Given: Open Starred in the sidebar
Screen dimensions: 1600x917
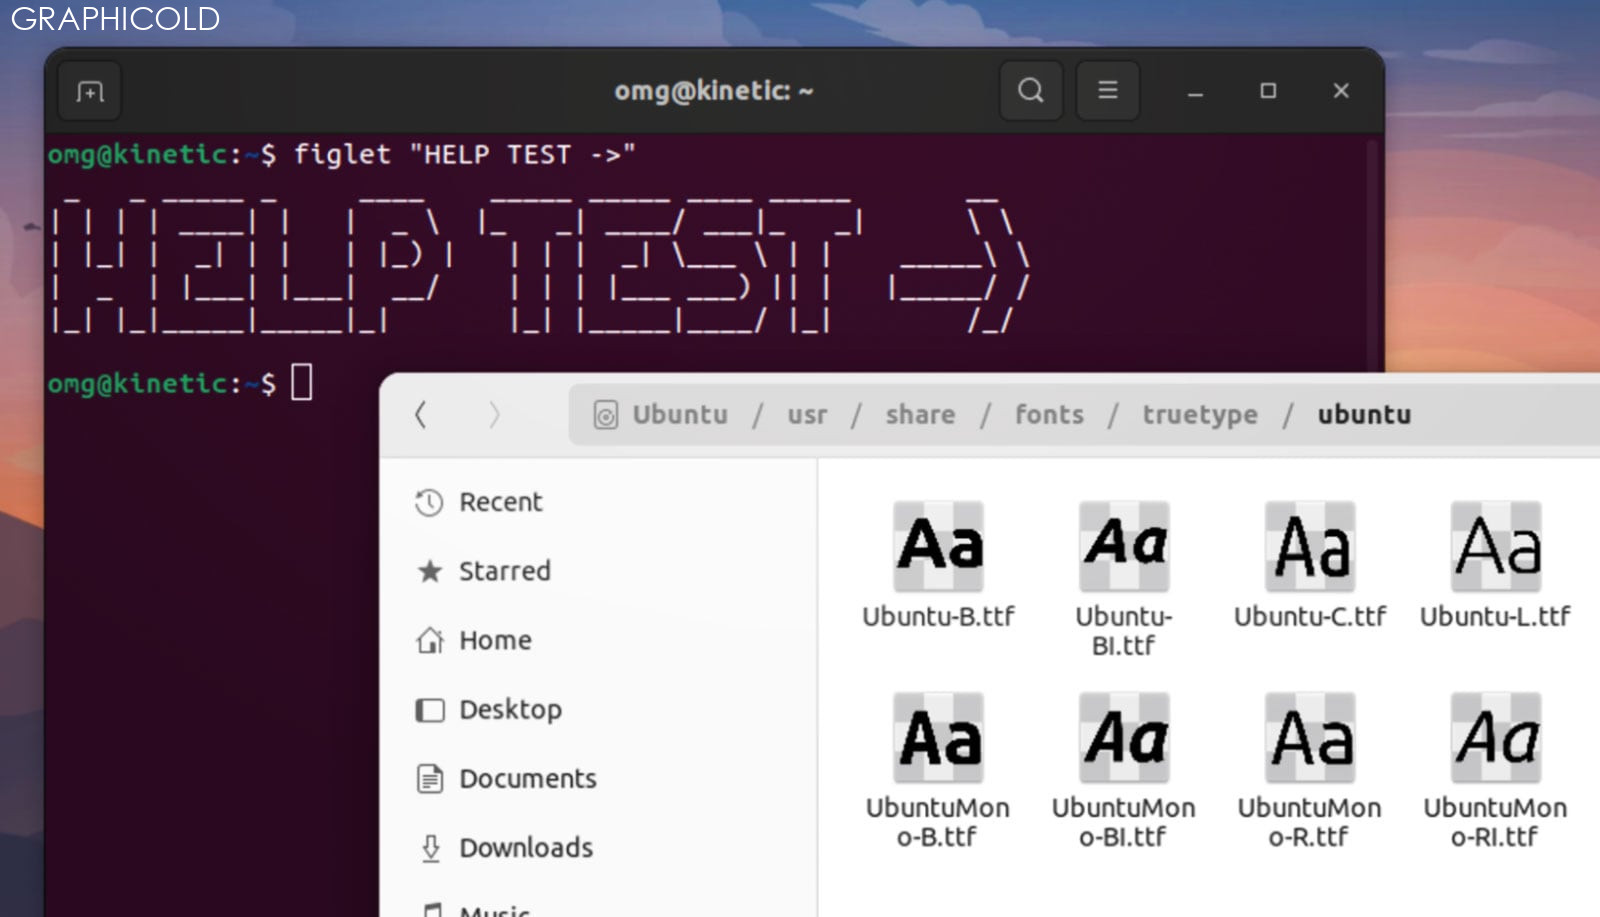Looking at the screenshot, I should point(484,571).
